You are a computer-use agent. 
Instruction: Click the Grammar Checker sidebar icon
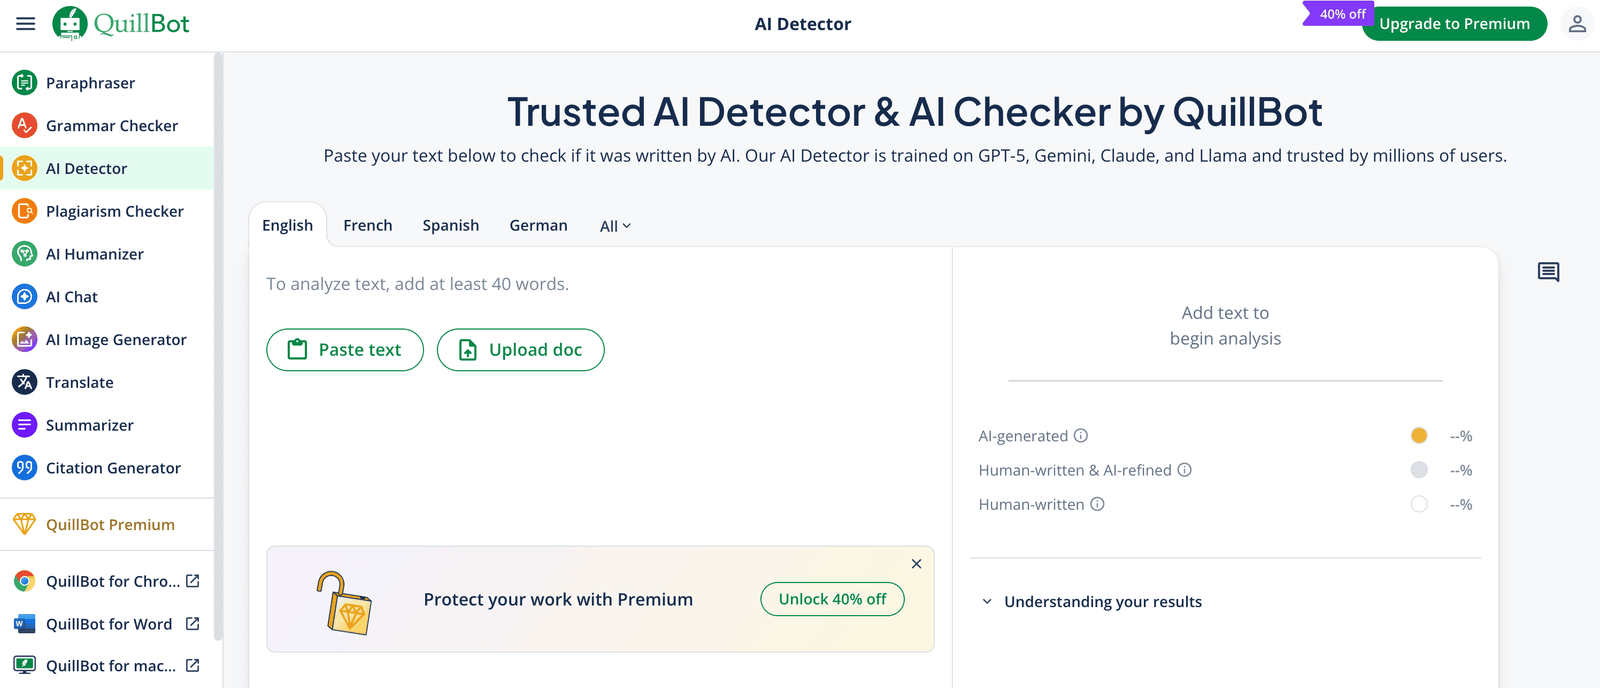coord(25,126)
